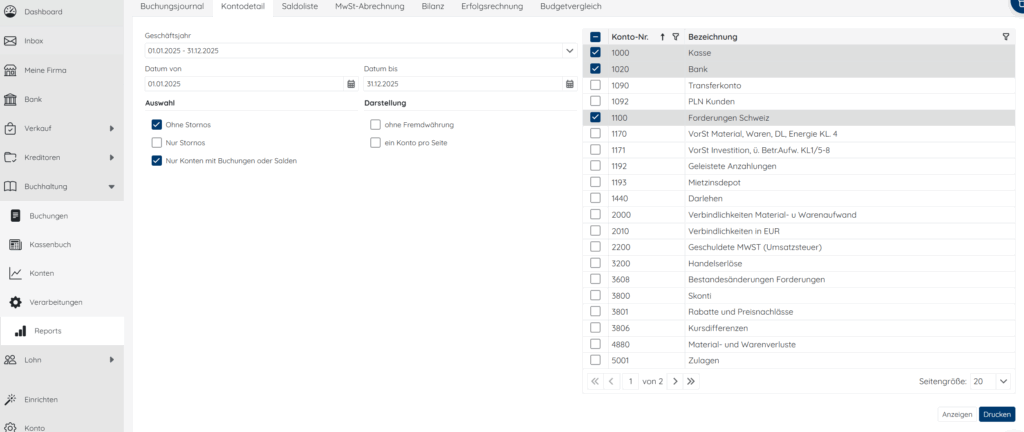1024x432 pixels.
Task: Open Verarbeitungen gear in sidebar
Action: 16,302
